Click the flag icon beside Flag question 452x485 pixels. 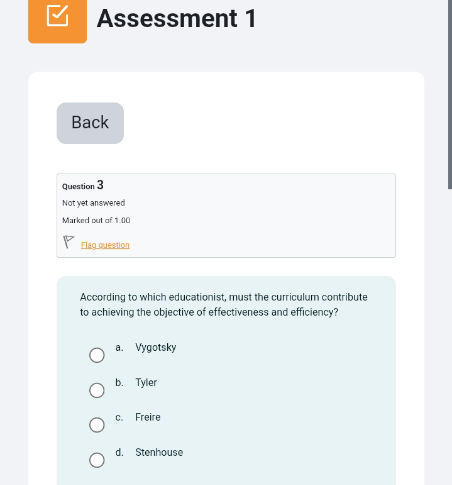[68, 242]
